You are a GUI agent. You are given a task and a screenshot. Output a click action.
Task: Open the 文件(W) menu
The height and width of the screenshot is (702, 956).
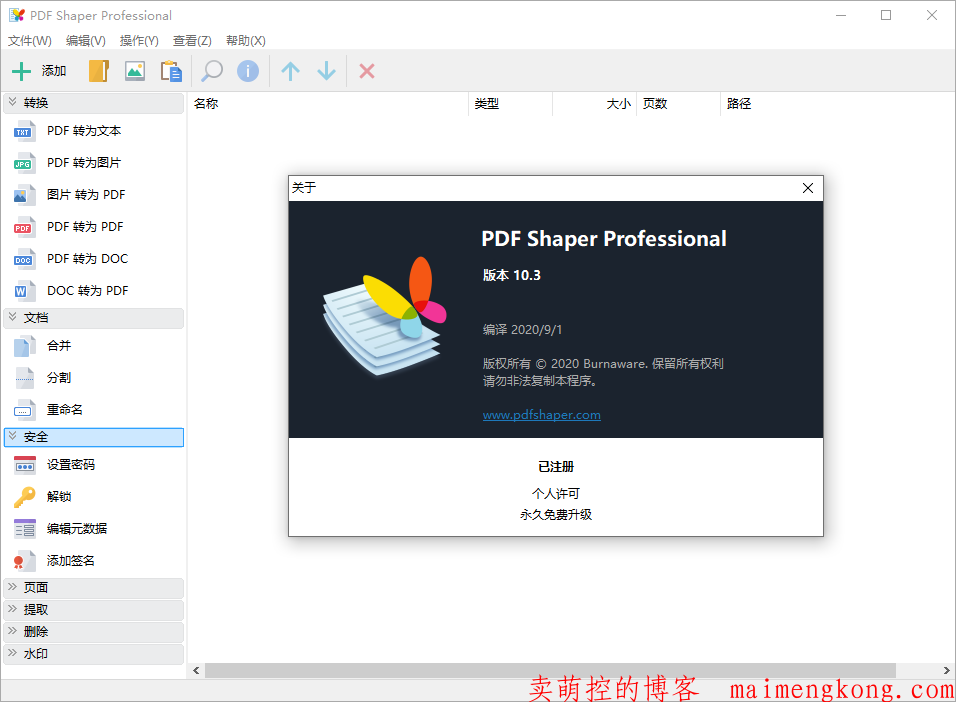coord(30,41)
